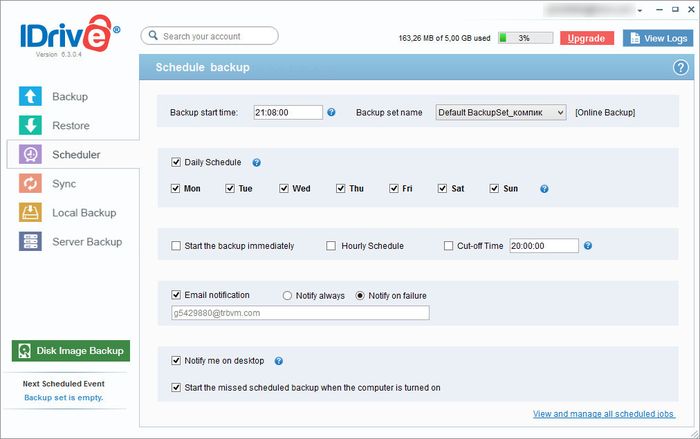The width and height of the screenshot is (700, 439).
Task: Click the help question mark in header
Action: pyautogui.click(x=681, y=67)
